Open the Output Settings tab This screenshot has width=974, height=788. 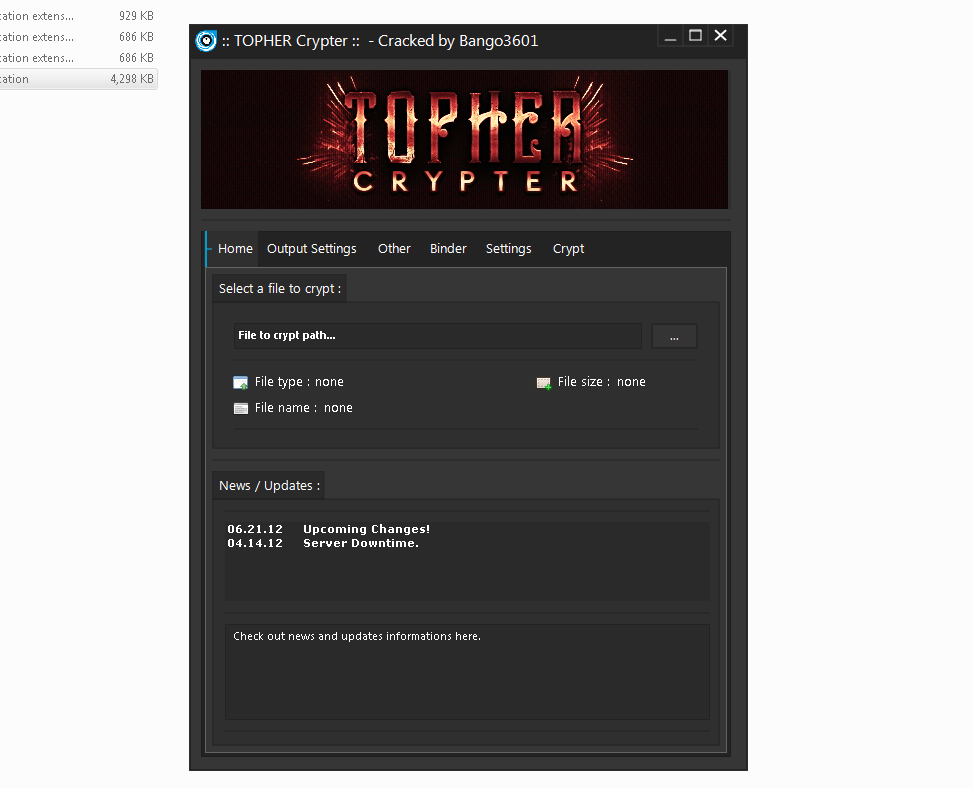[x=311, y=249]
